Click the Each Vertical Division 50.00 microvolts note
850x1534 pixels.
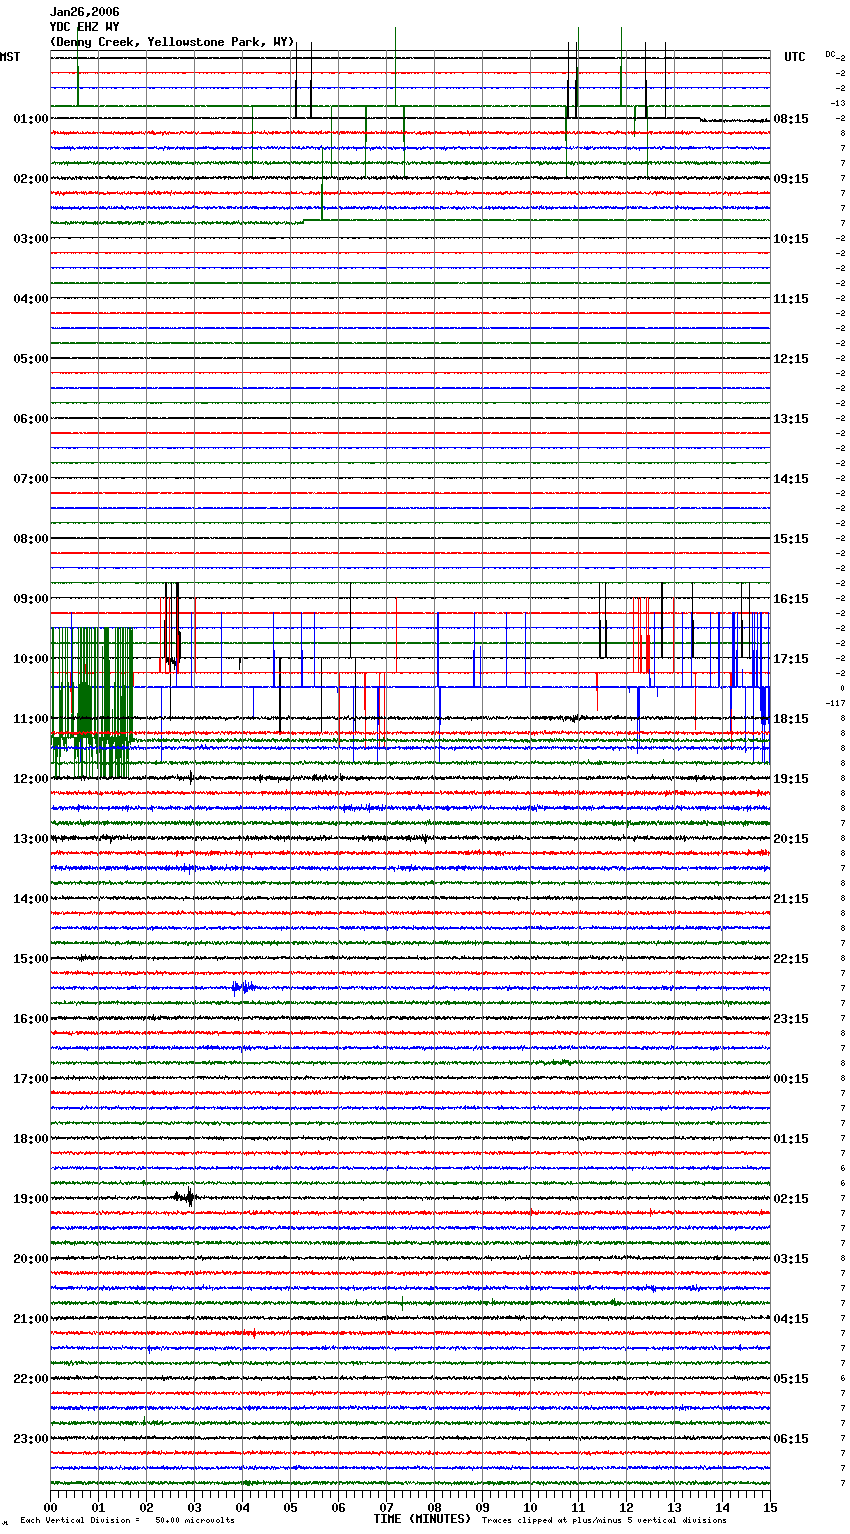pyautogui.click(x=127, y=1521)
